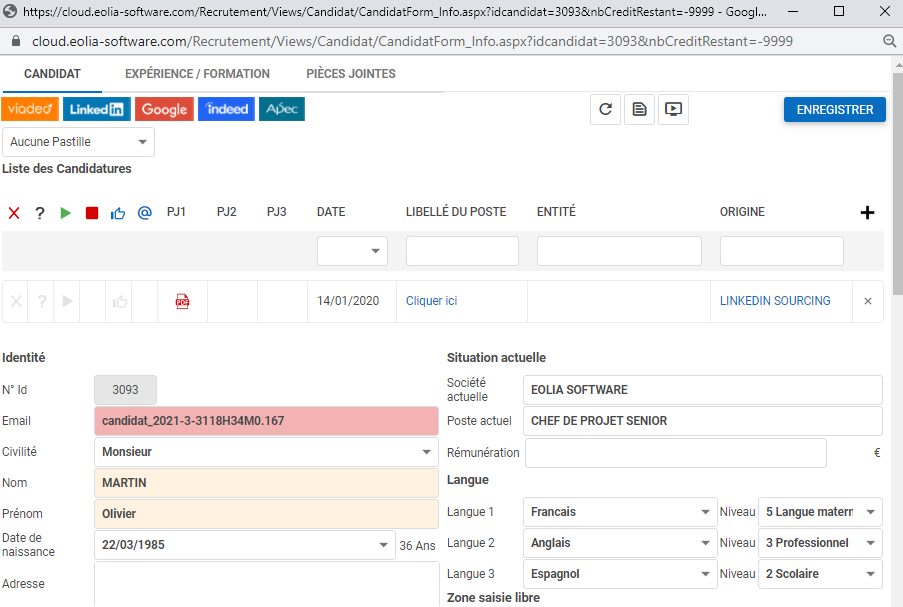The image size is (903, 607).
Task: Expand the Langue 2 Anglais dropdown
Action: coord(620,543)
